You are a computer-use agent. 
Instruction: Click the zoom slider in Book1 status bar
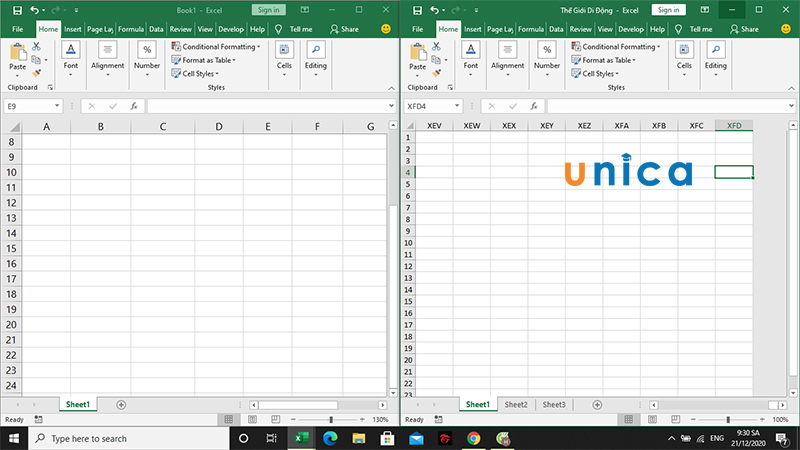[x=331, y=420]
